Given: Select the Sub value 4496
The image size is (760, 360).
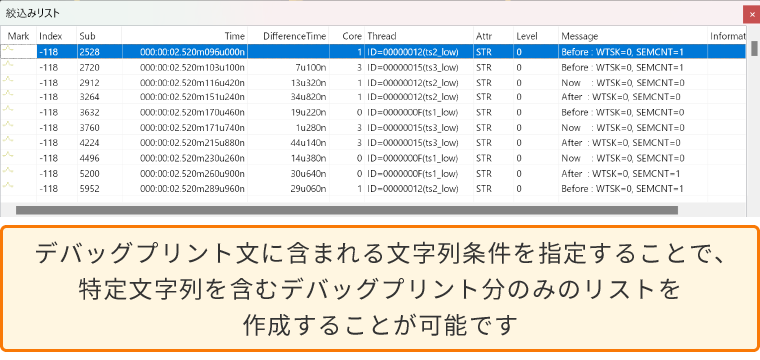Looking at the screenshot, I should point(90,158).
